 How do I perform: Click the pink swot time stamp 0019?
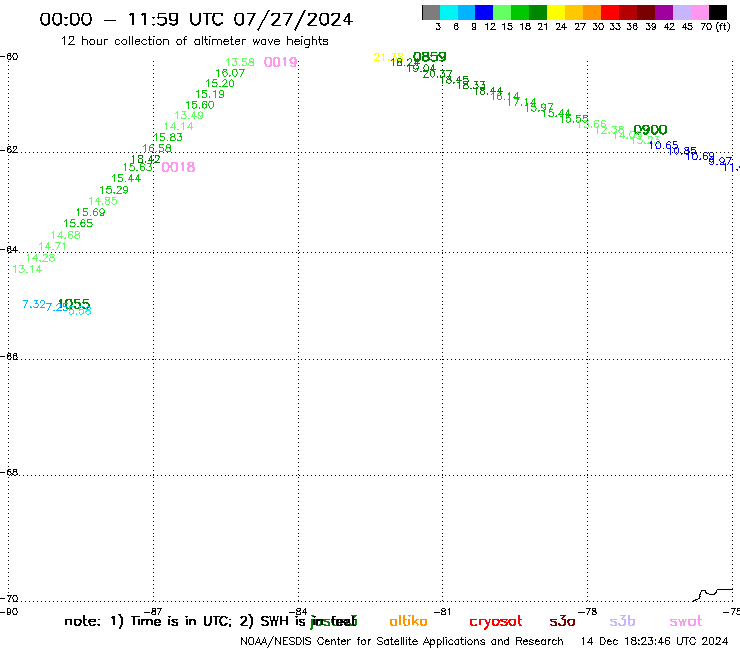(280, 62)
